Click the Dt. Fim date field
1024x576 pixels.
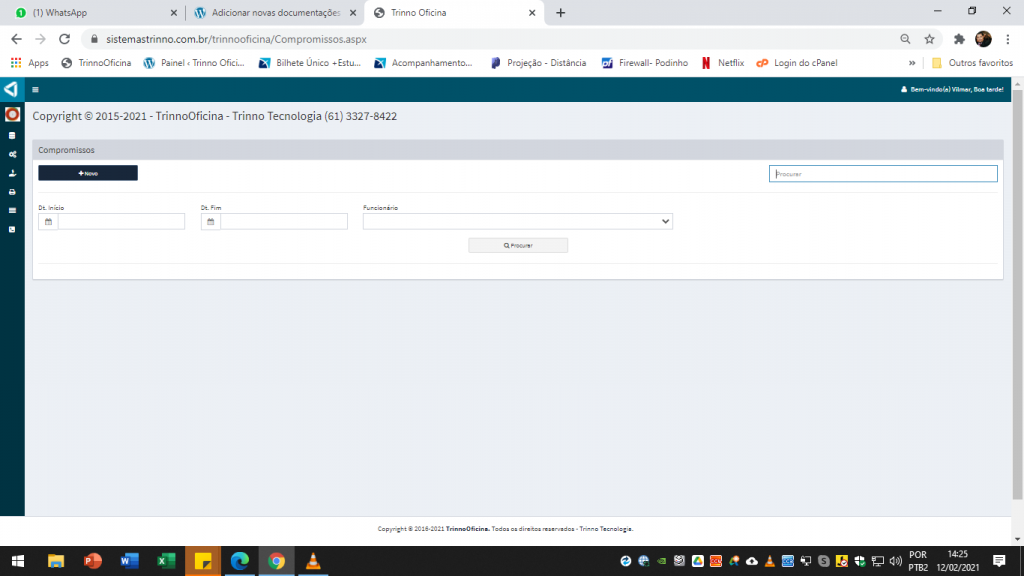click(x=284, y=221)
